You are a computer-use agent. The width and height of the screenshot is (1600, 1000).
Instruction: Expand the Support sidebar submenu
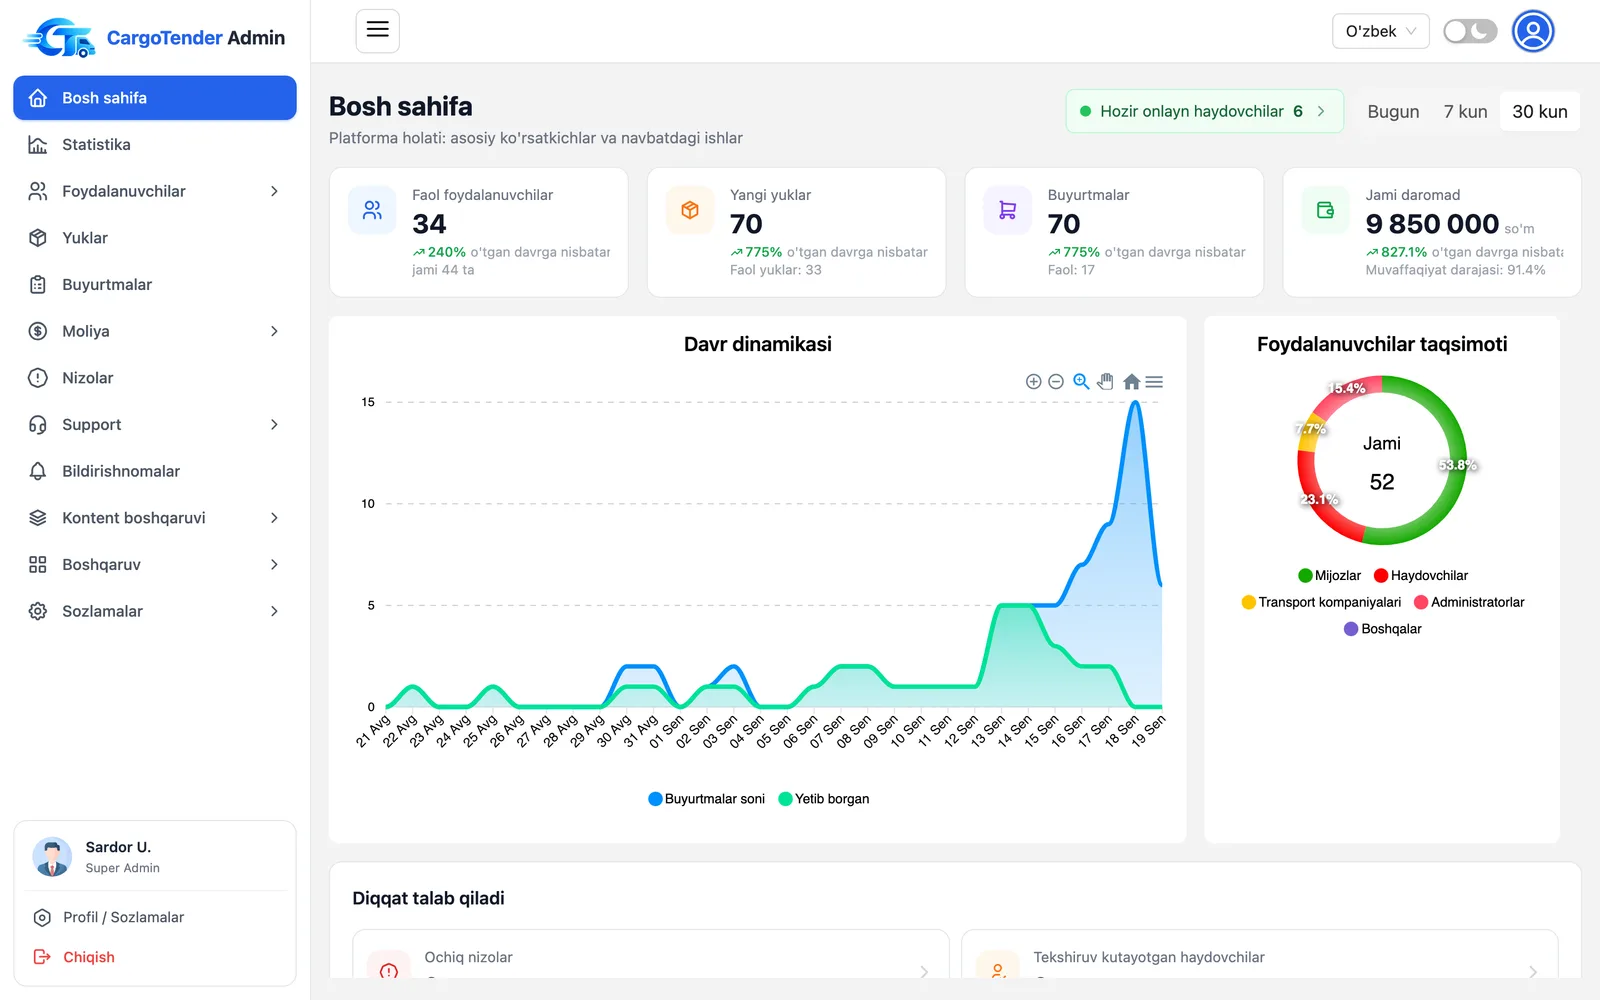[155, 425]
